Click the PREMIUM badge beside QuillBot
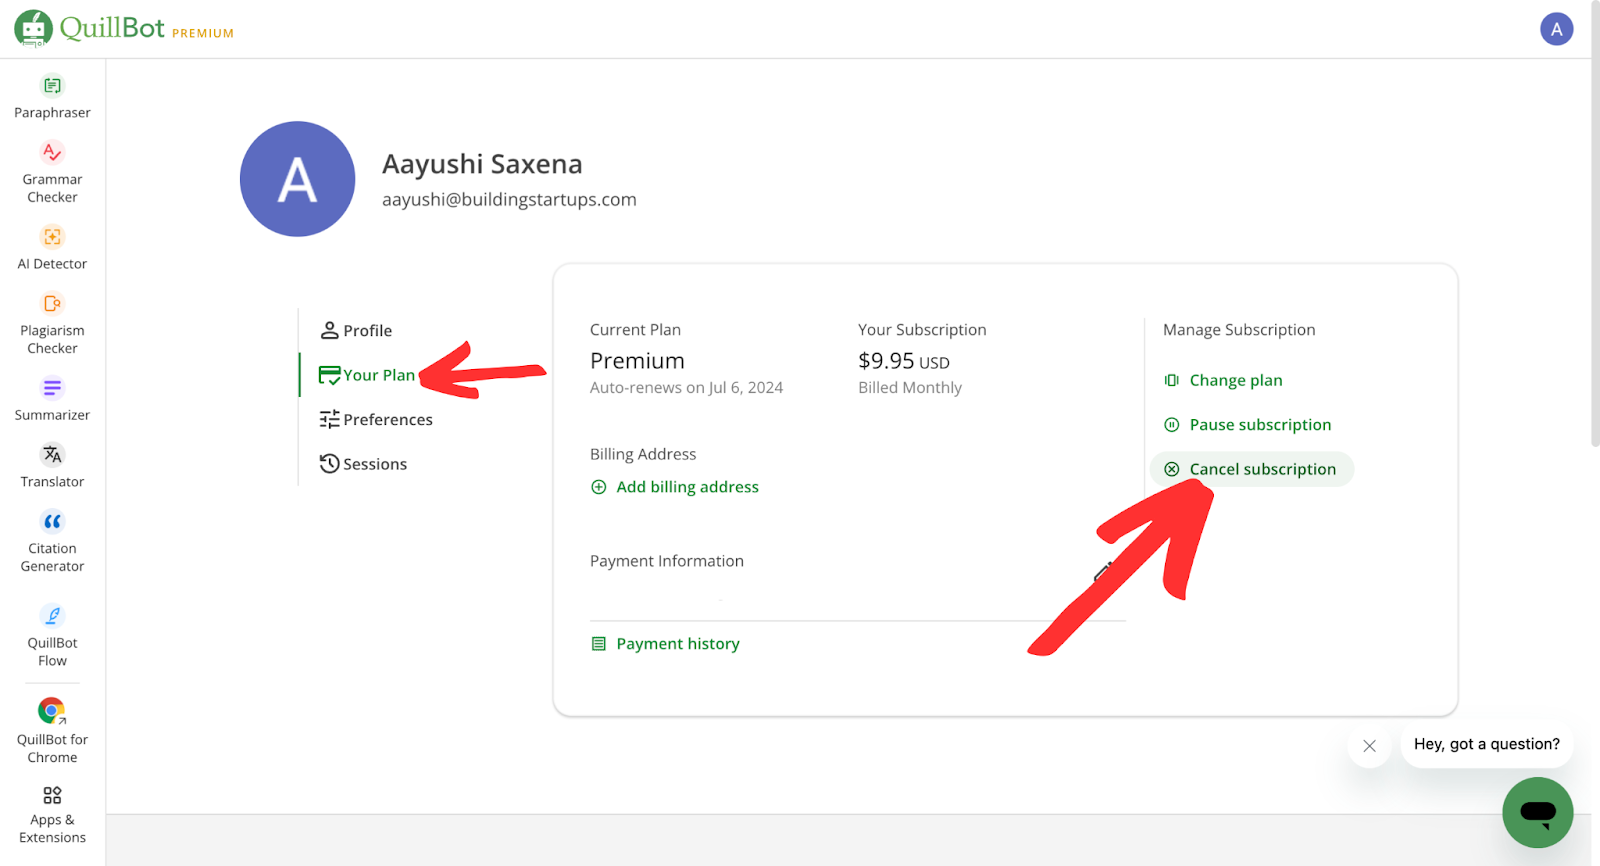This screenshot has width=1600, height=866. coord(203,33)
